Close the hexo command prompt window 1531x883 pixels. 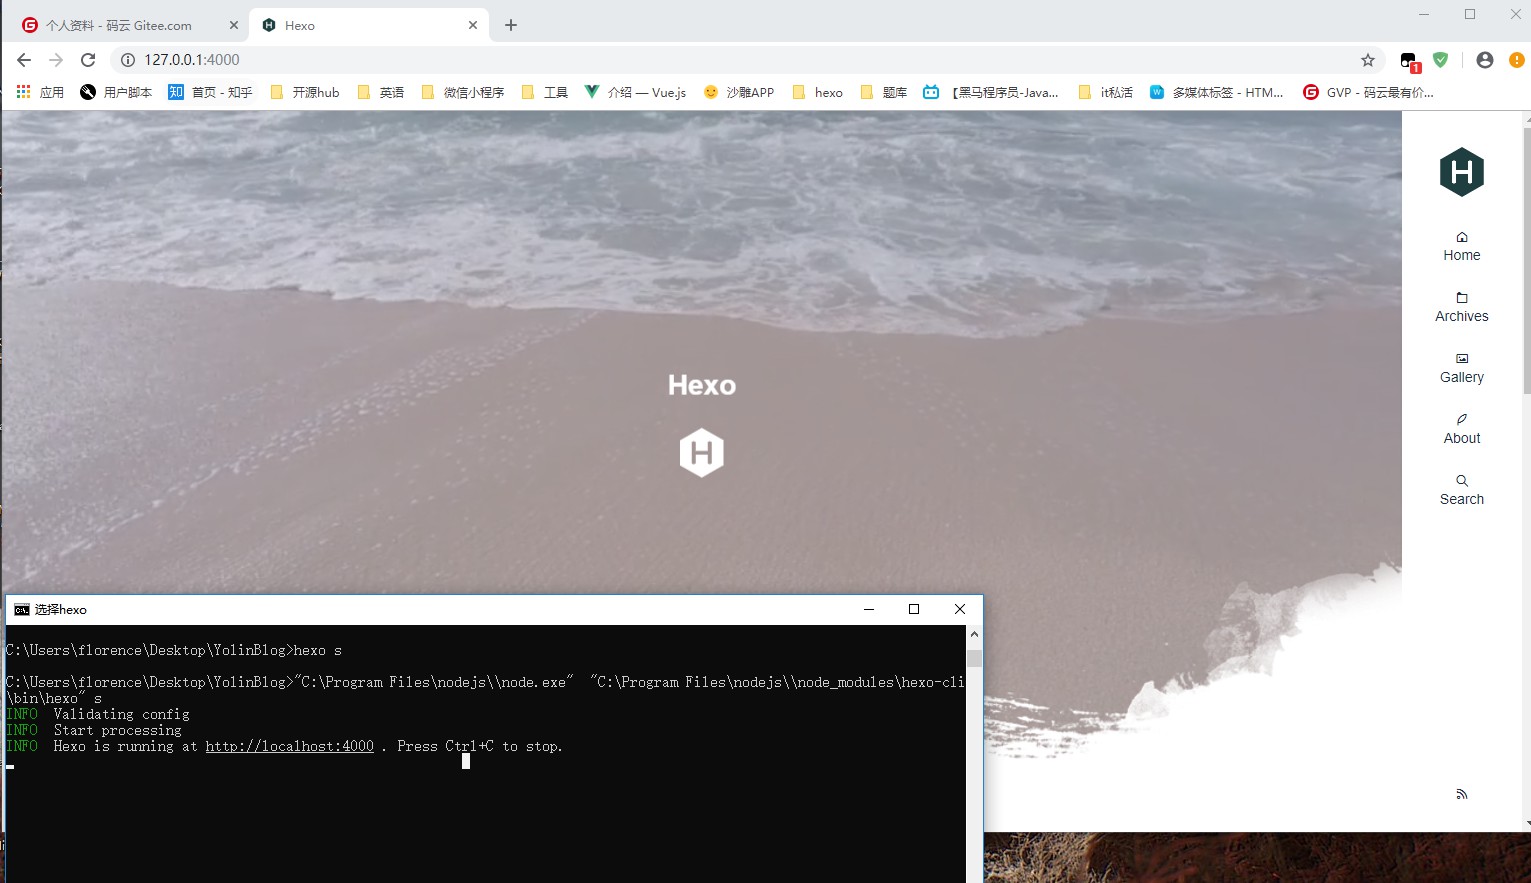point(960,609)
